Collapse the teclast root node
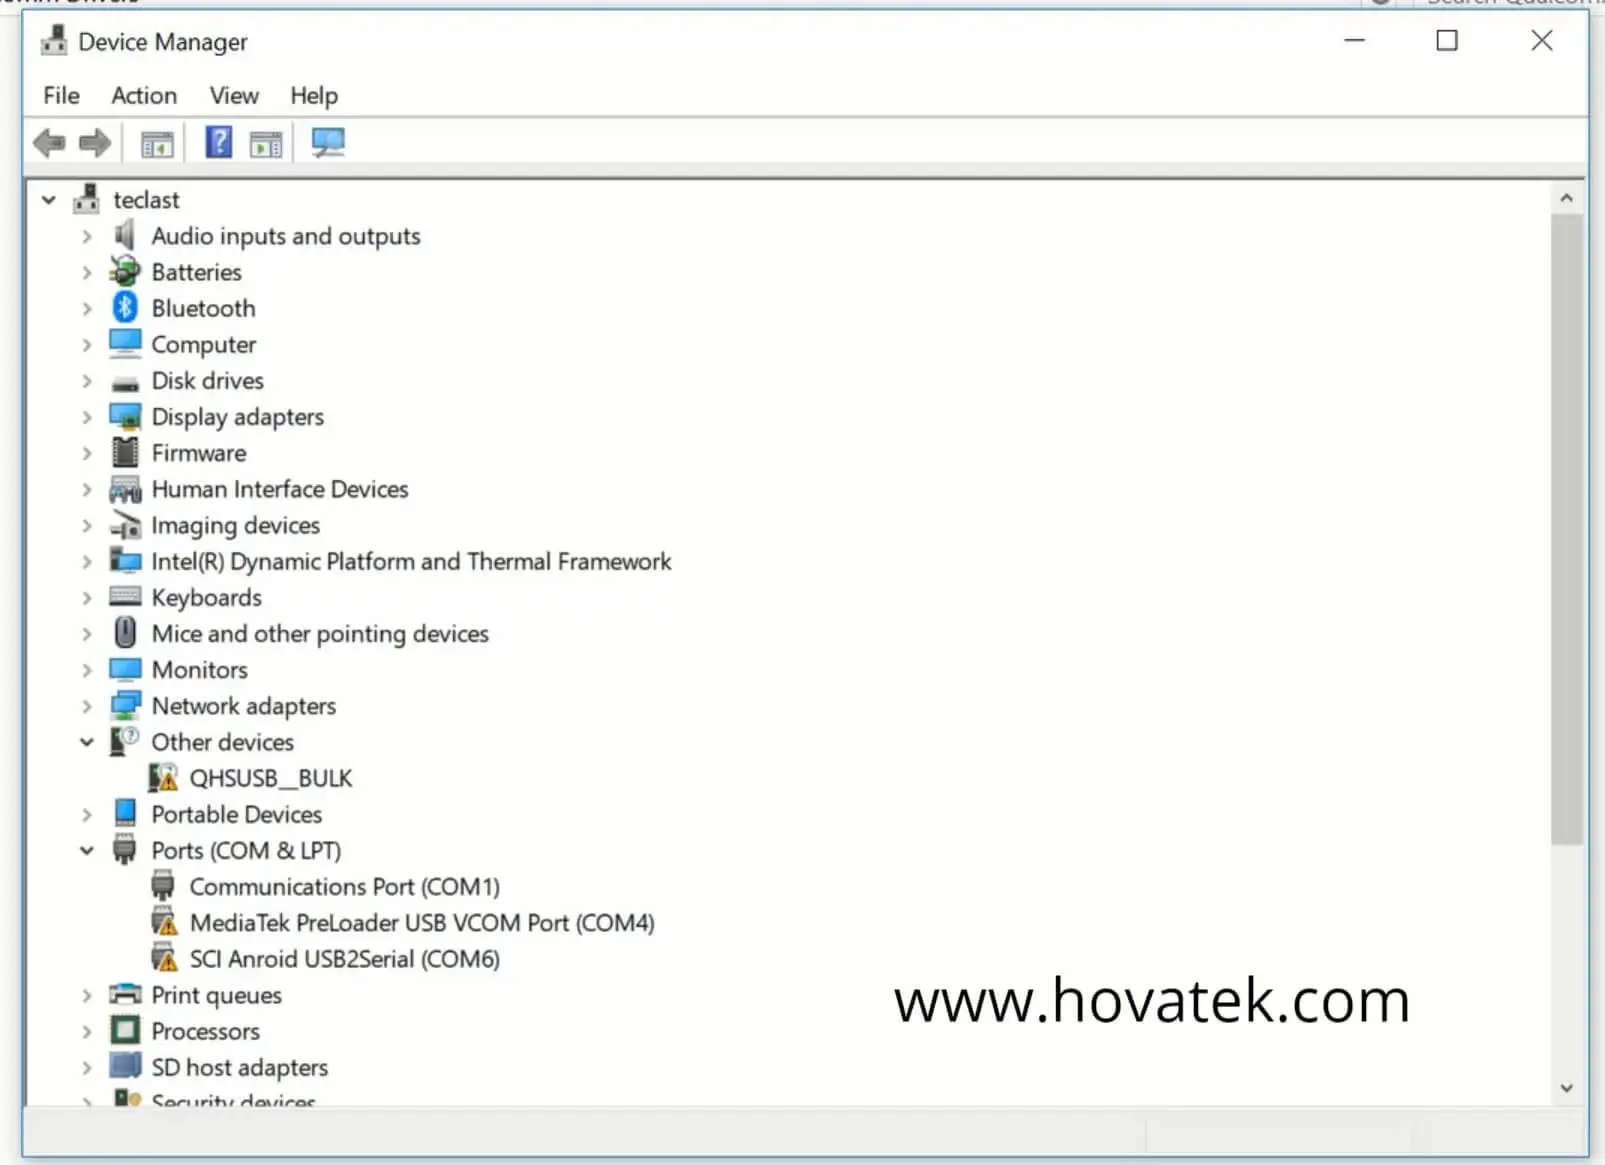 click(49, 200)
